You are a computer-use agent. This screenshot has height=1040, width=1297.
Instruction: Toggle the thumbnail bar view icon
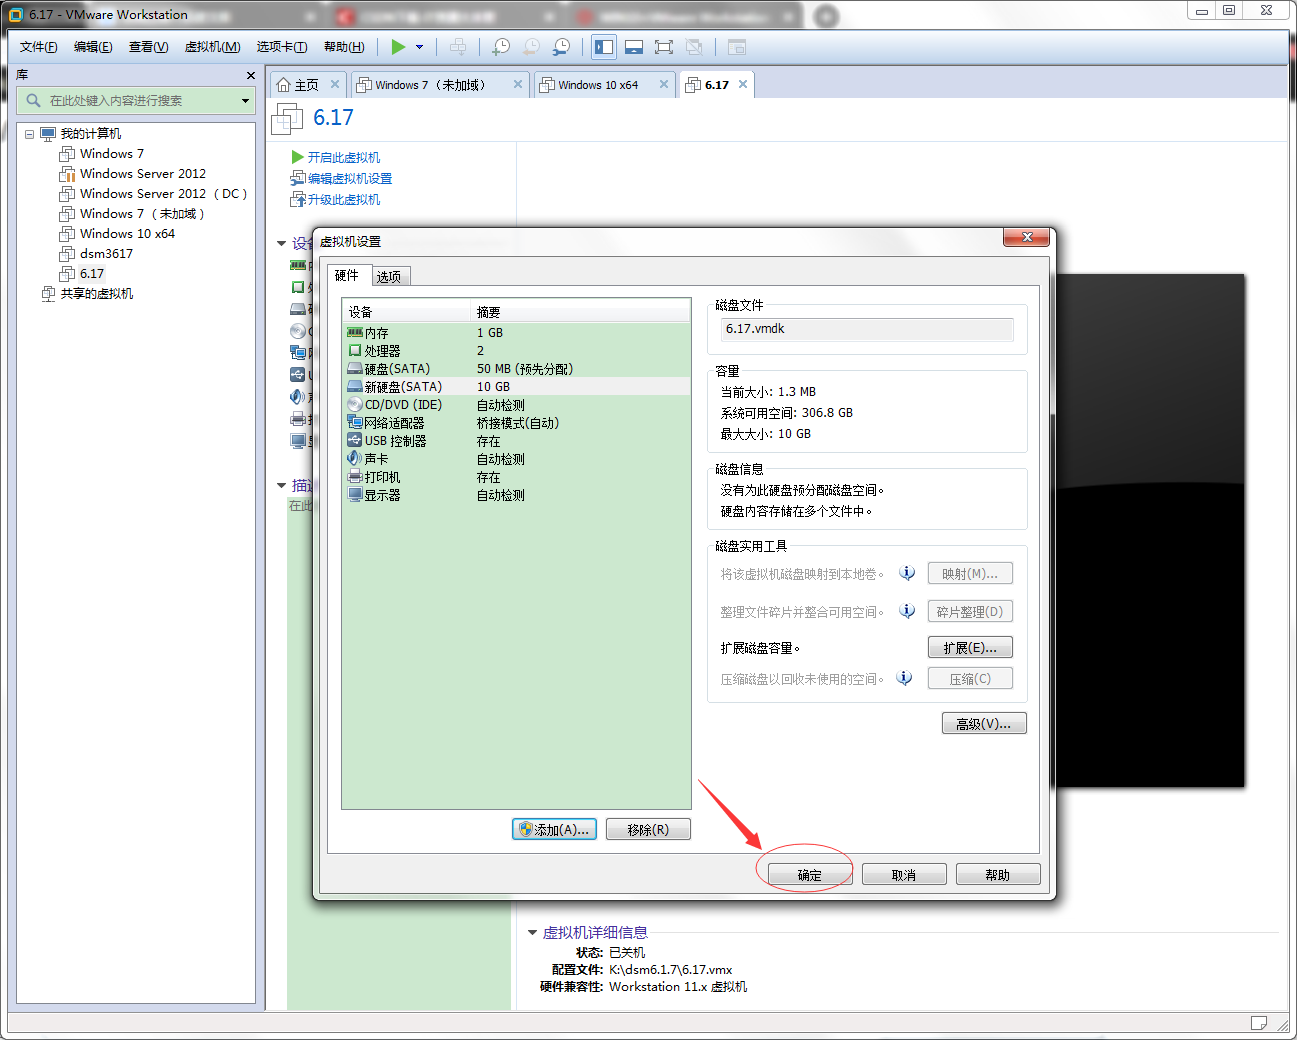point(634,47)
